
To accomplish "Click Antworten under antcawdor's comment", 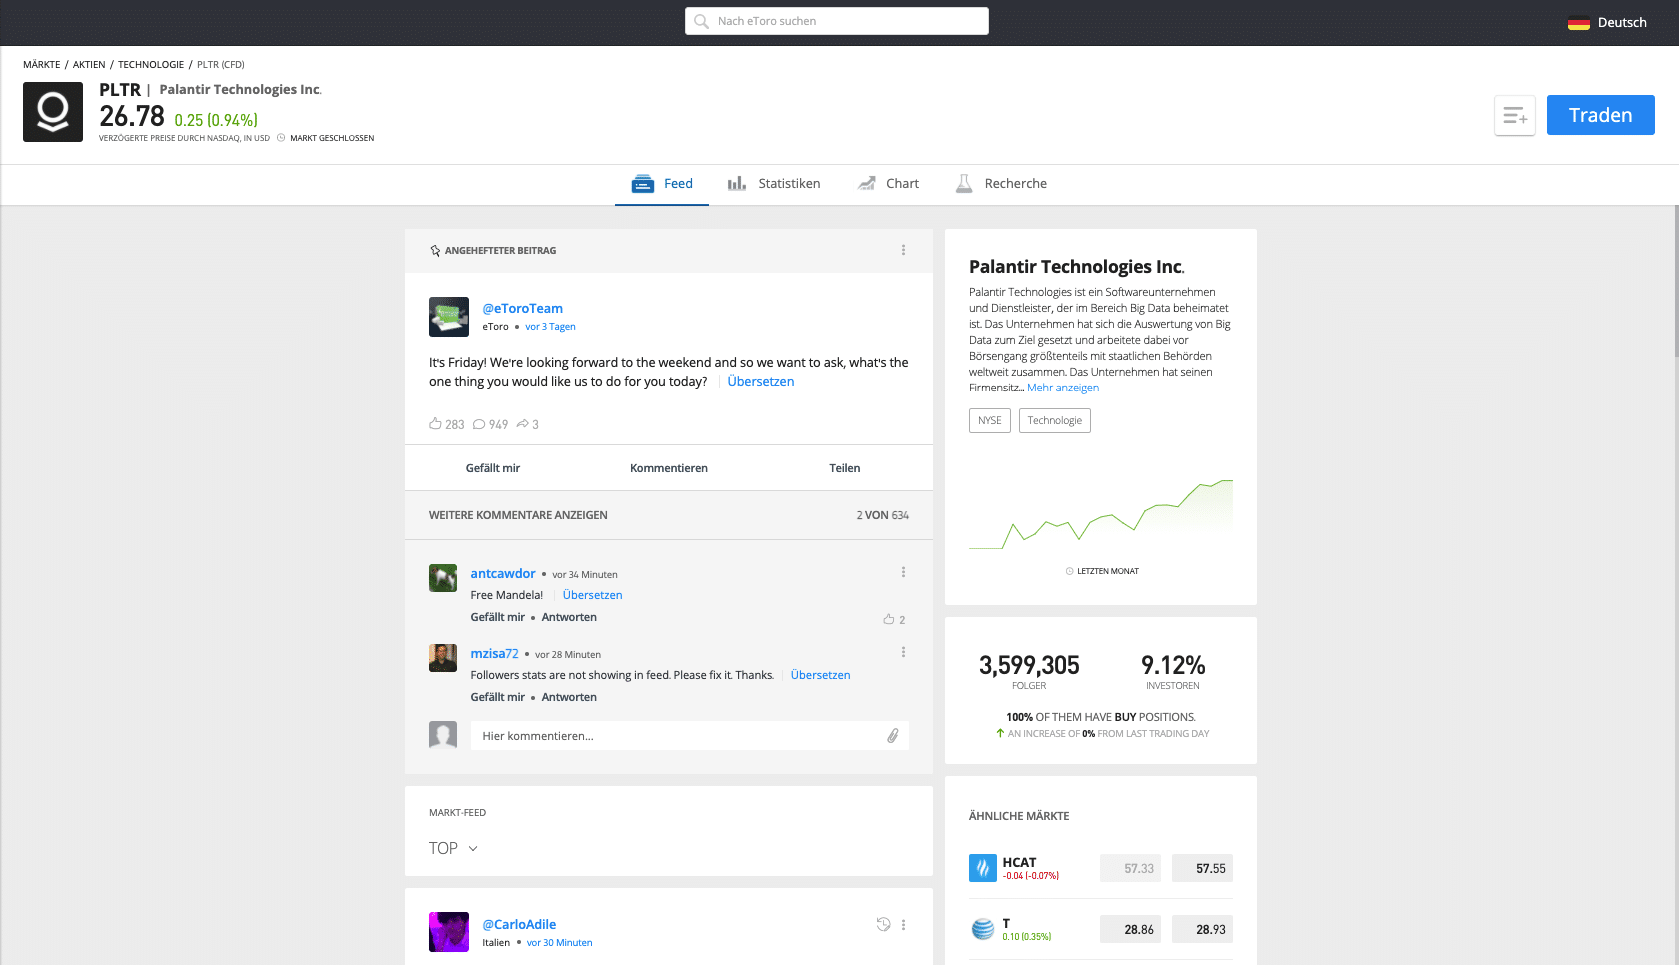I will pos(569,617).
